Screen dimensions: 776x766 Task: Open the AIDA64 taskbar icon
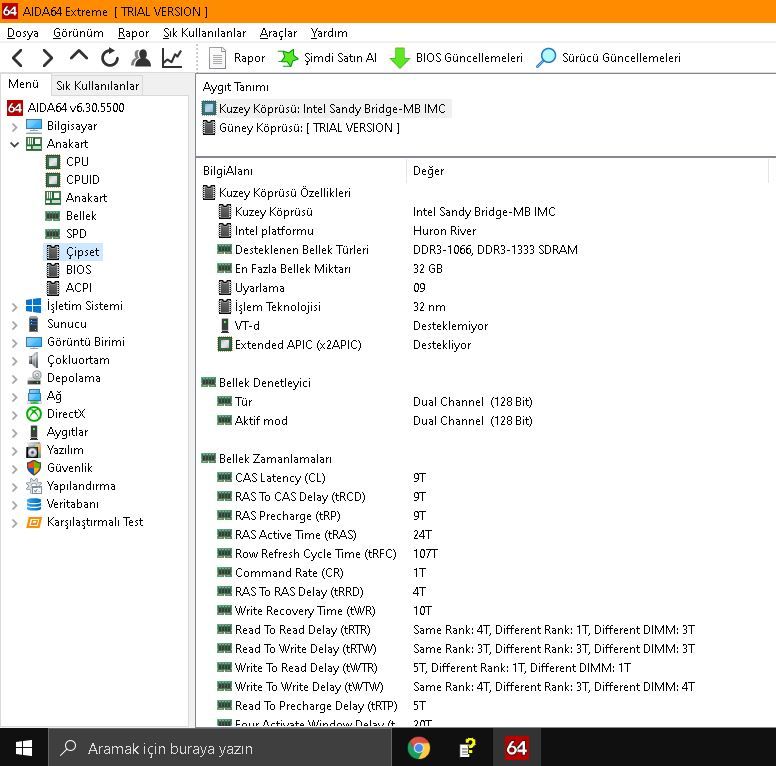tap(516, 748)
